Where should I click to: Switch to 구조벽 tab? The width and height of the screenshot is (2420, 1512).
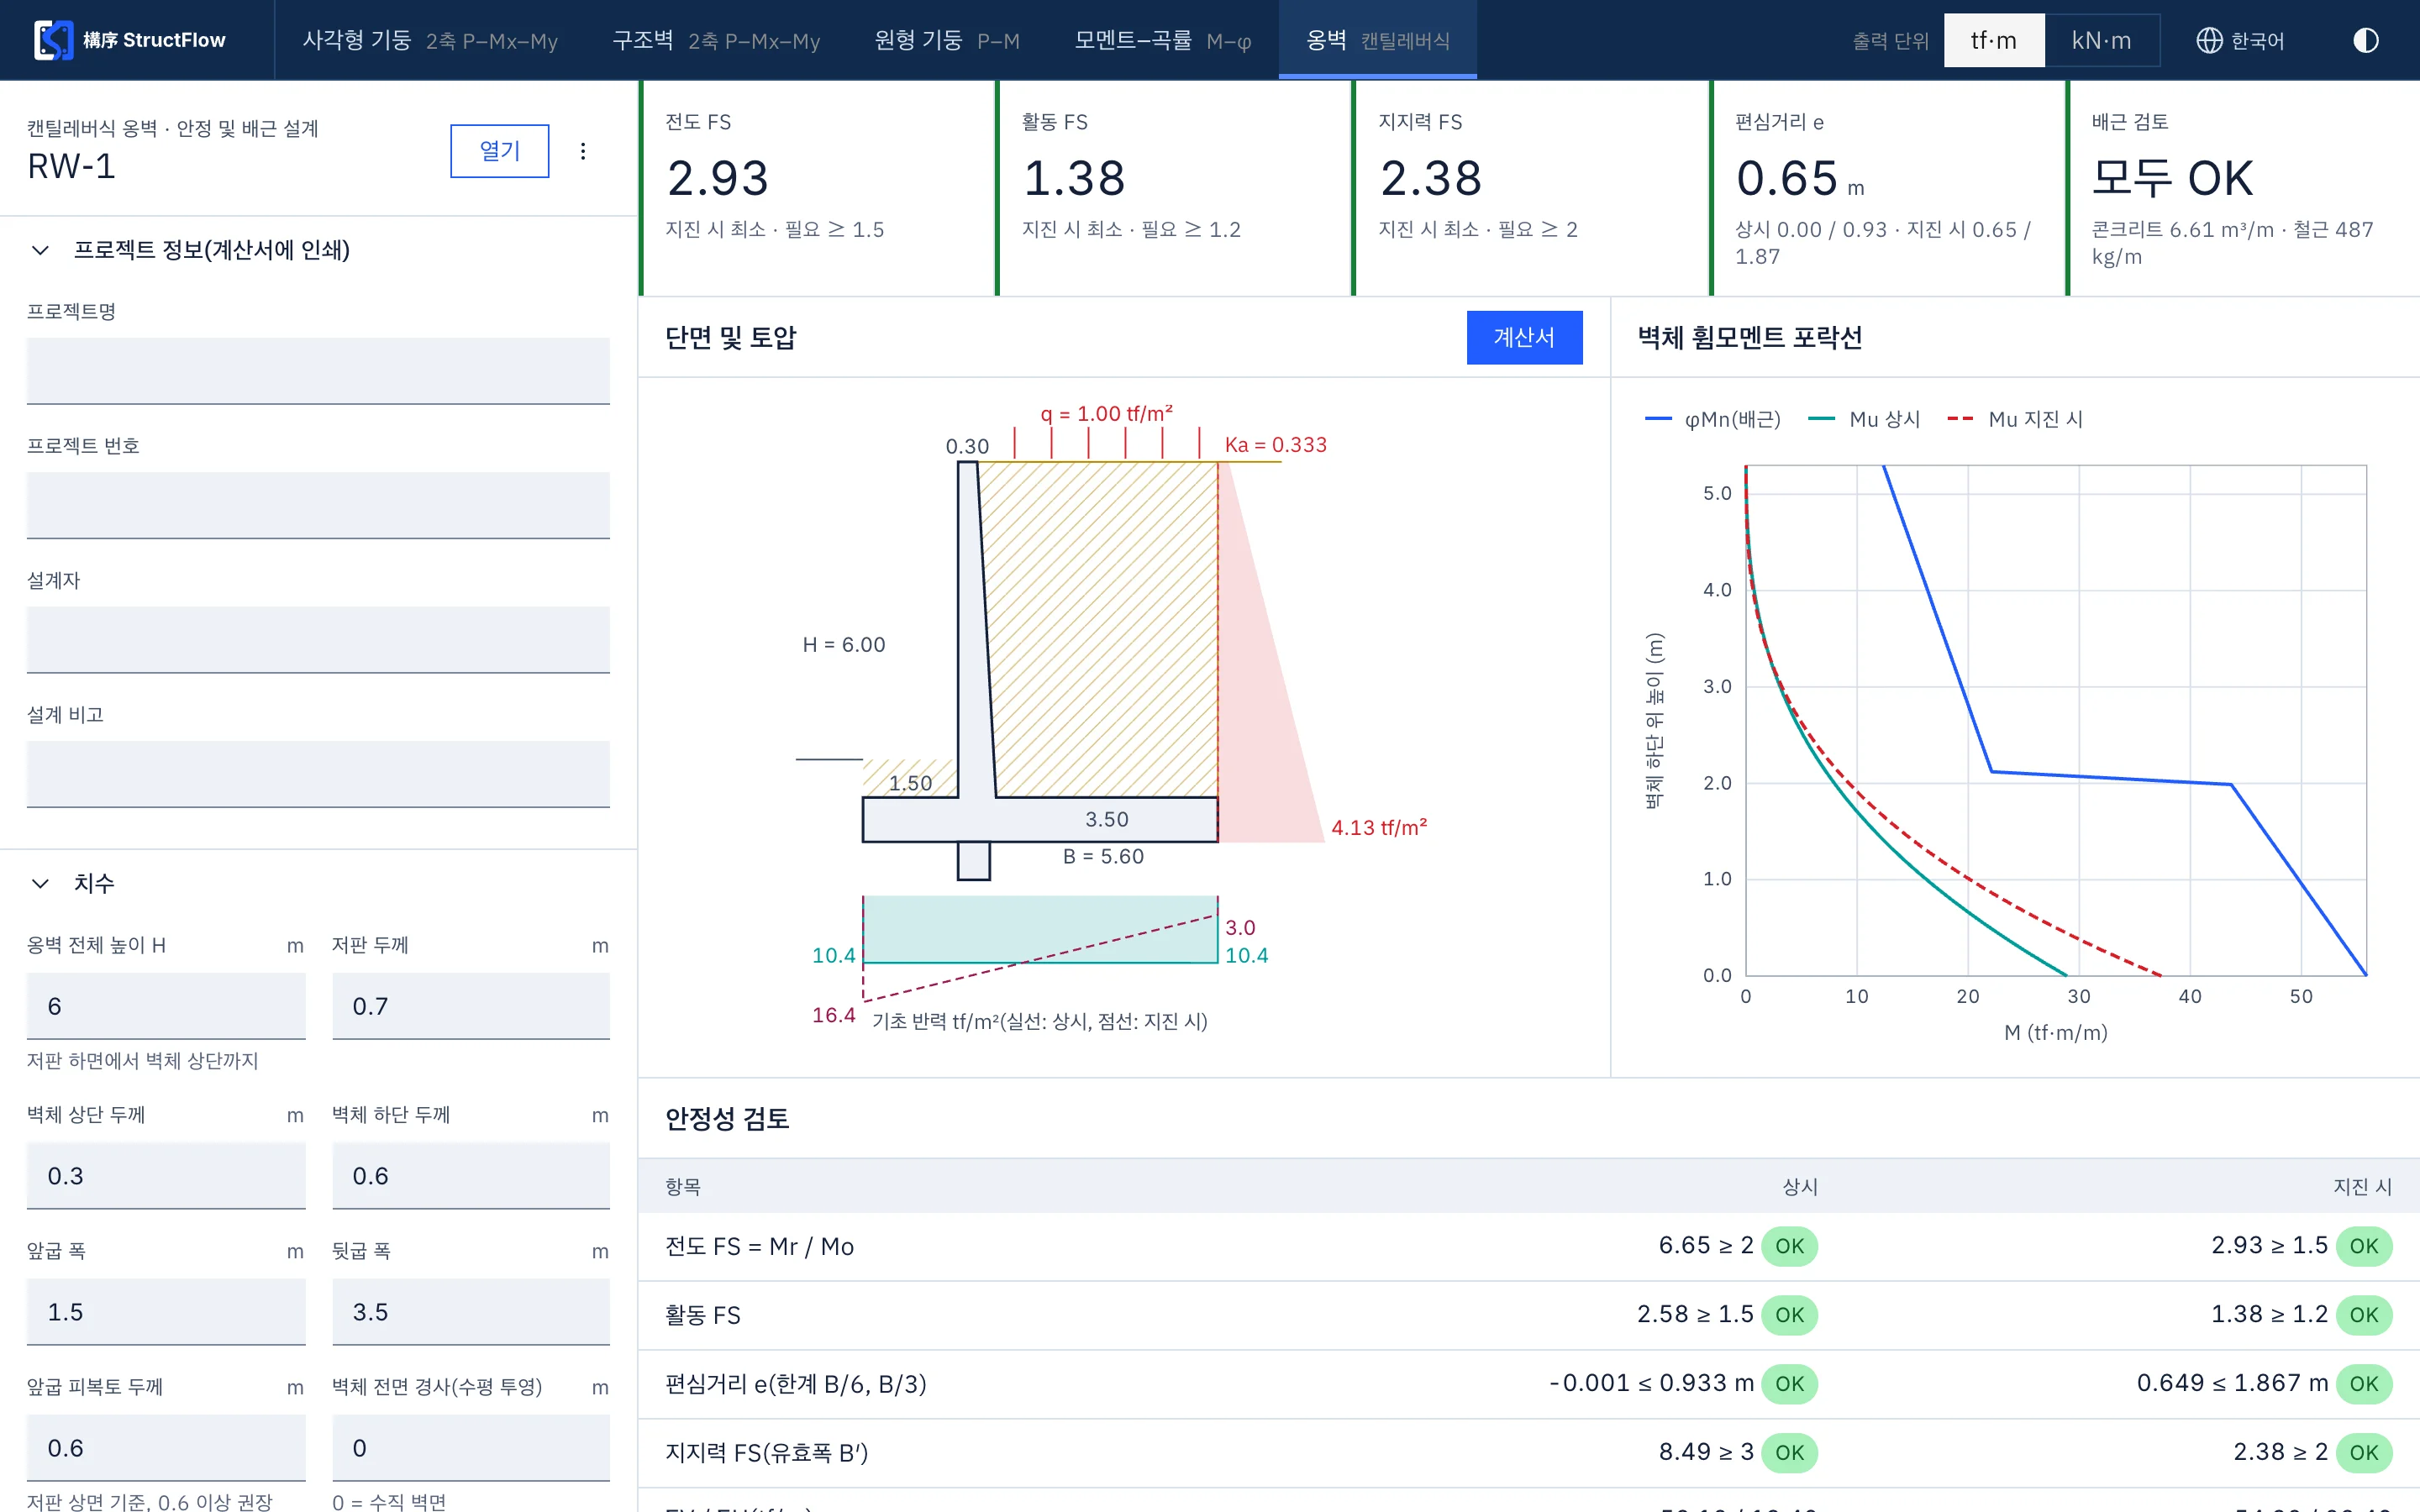[x=716, y=40]
